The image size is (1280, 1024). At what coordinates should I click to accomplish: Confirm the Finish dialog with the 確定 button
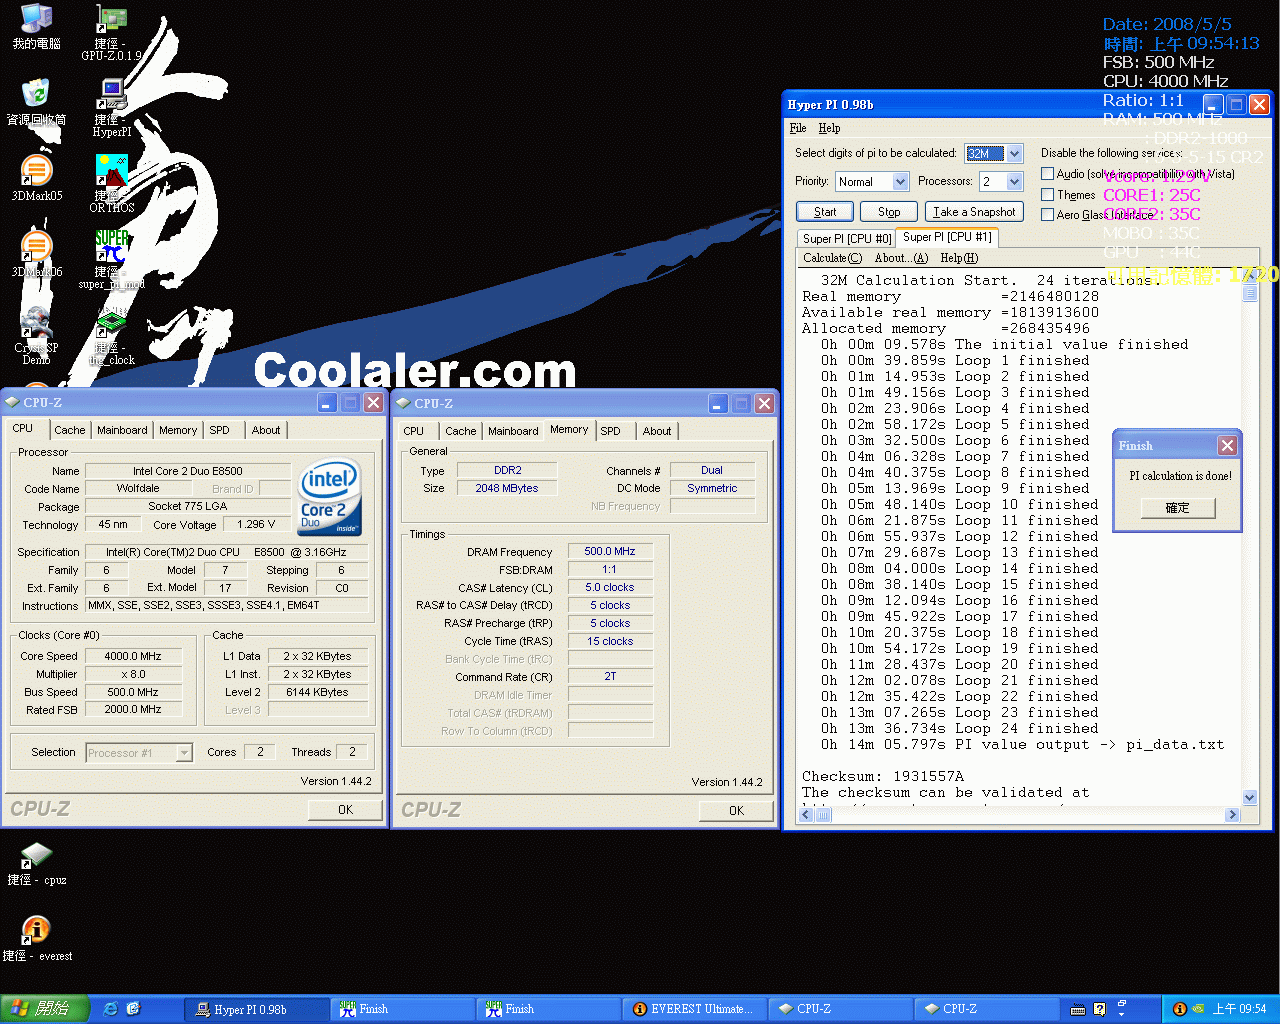tap(1178, 508)
